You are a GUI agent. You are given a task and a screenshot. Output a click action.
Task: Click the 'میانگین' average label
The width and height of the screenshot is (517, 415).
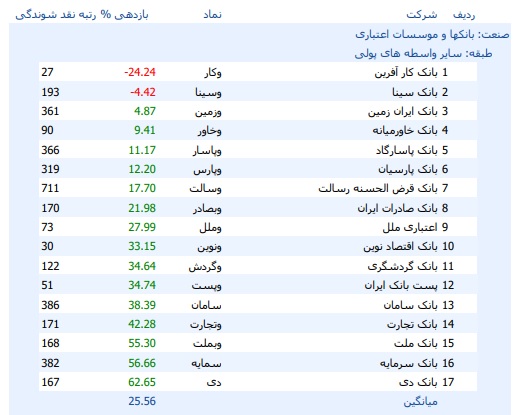pos(420,402)
